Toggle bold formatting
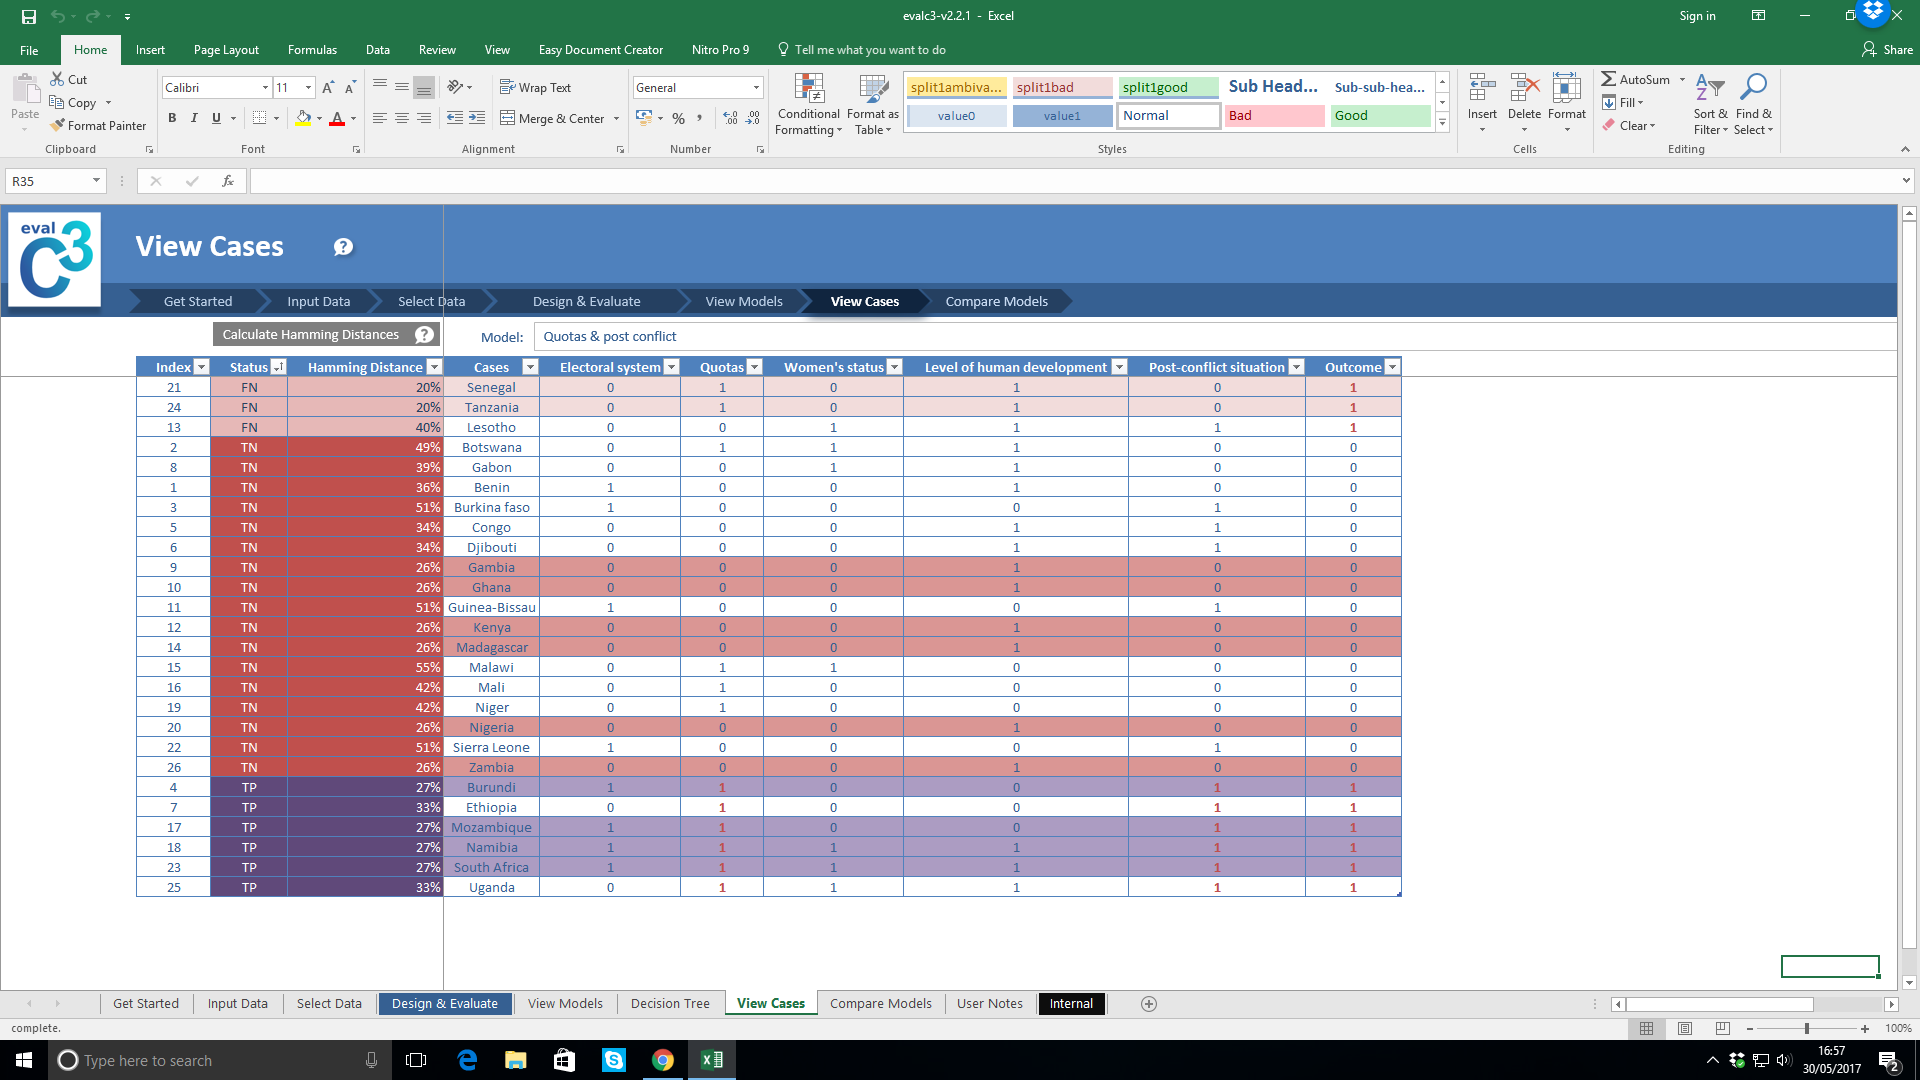Screen dimensions: 1920x1080 [x=172, y=118]
